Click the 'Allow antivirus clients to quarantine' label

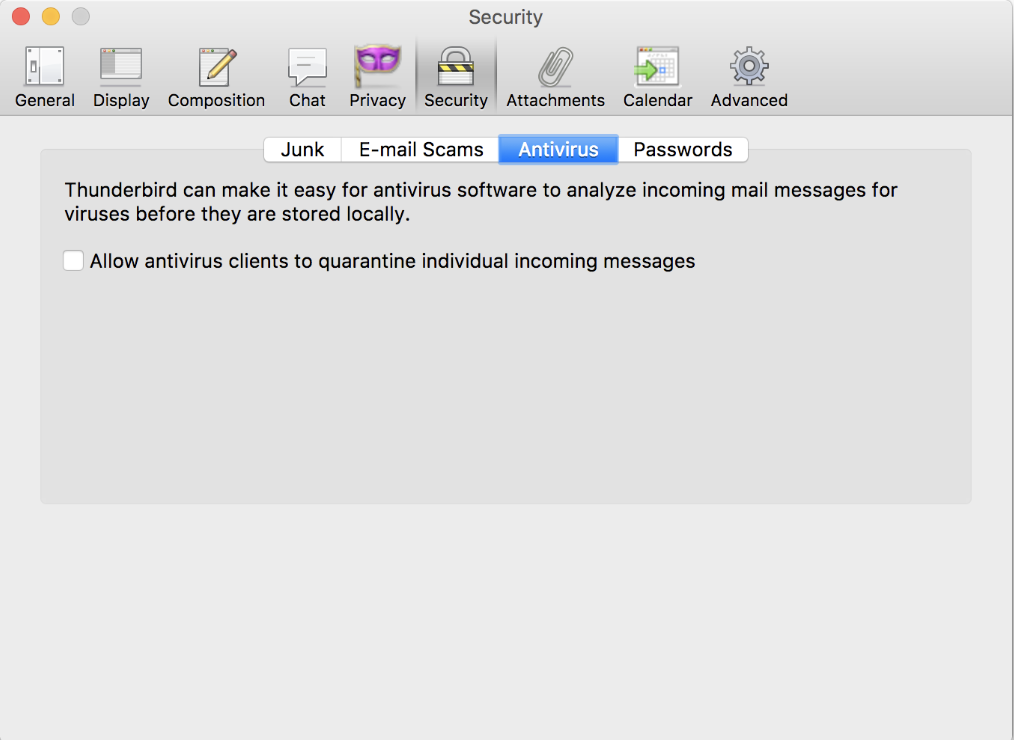(392, 262)
